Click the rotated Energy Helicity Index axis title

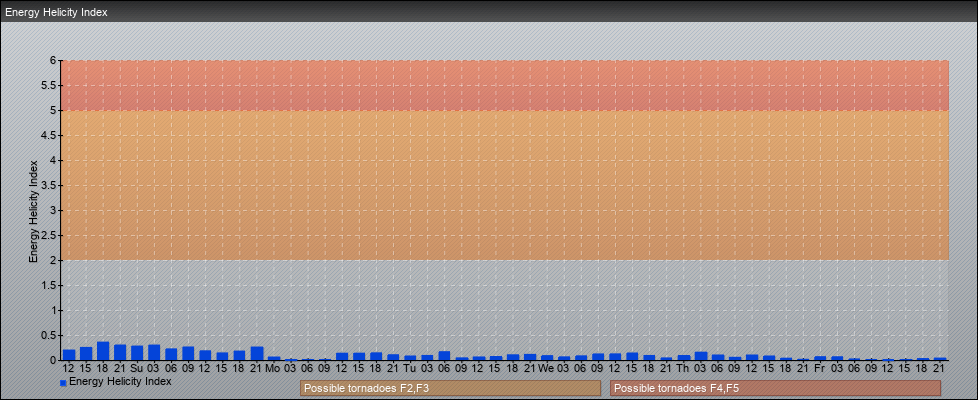(33, 211)
